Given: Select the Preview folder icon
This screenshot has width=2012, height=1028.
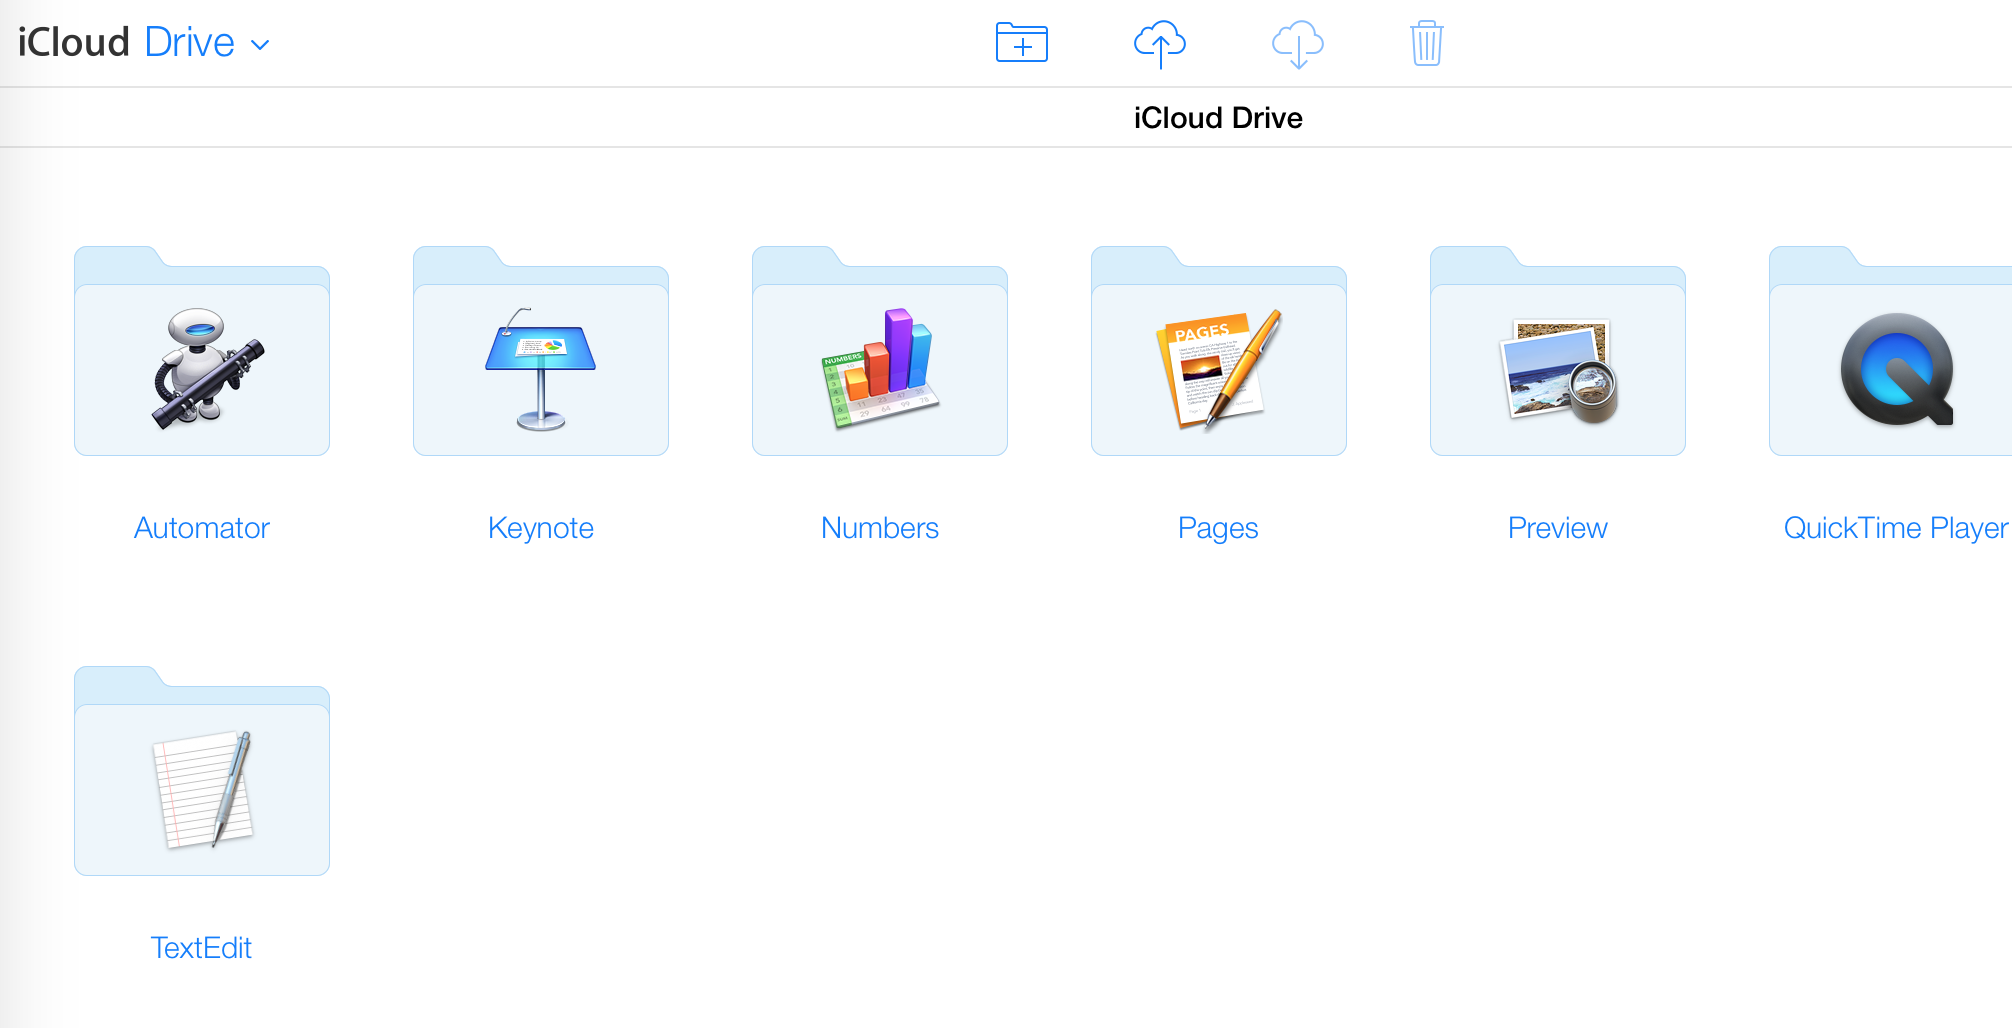Looking at the screenshot, I should [x=1558, y=351].
